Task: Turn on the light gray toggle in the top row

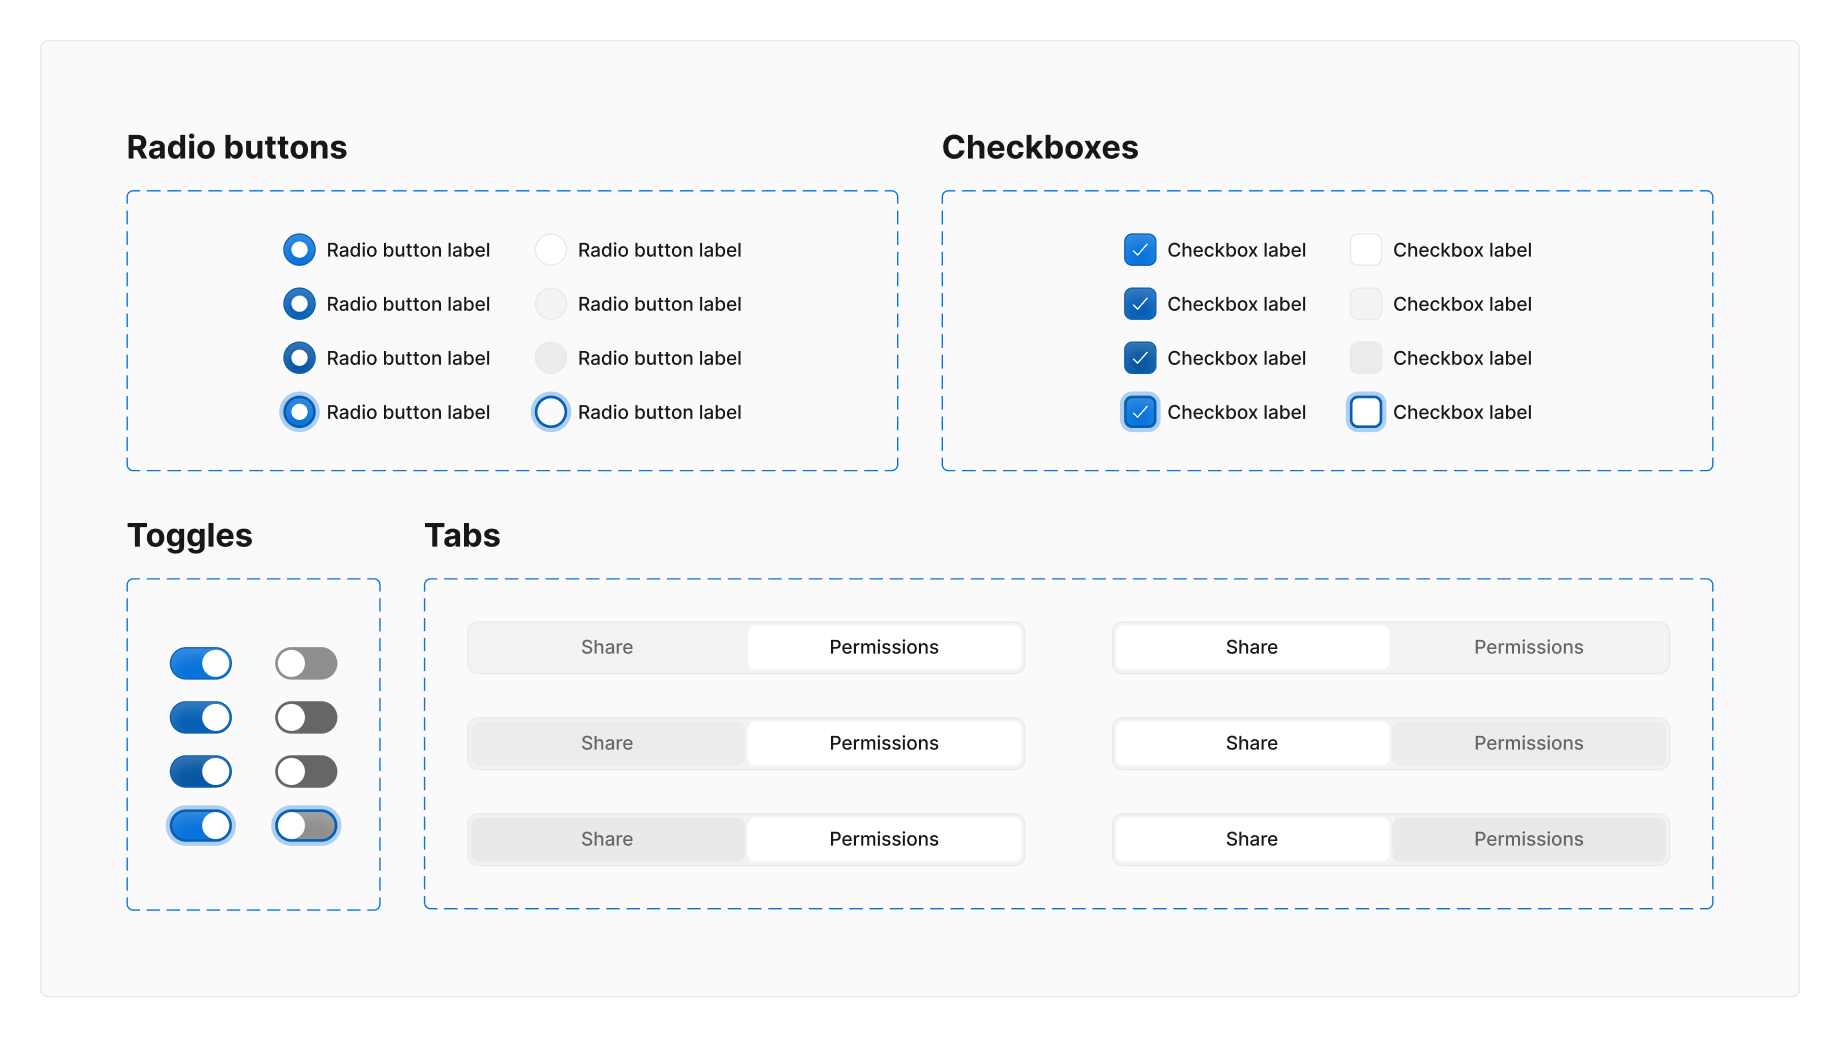Action: [306, 663]
